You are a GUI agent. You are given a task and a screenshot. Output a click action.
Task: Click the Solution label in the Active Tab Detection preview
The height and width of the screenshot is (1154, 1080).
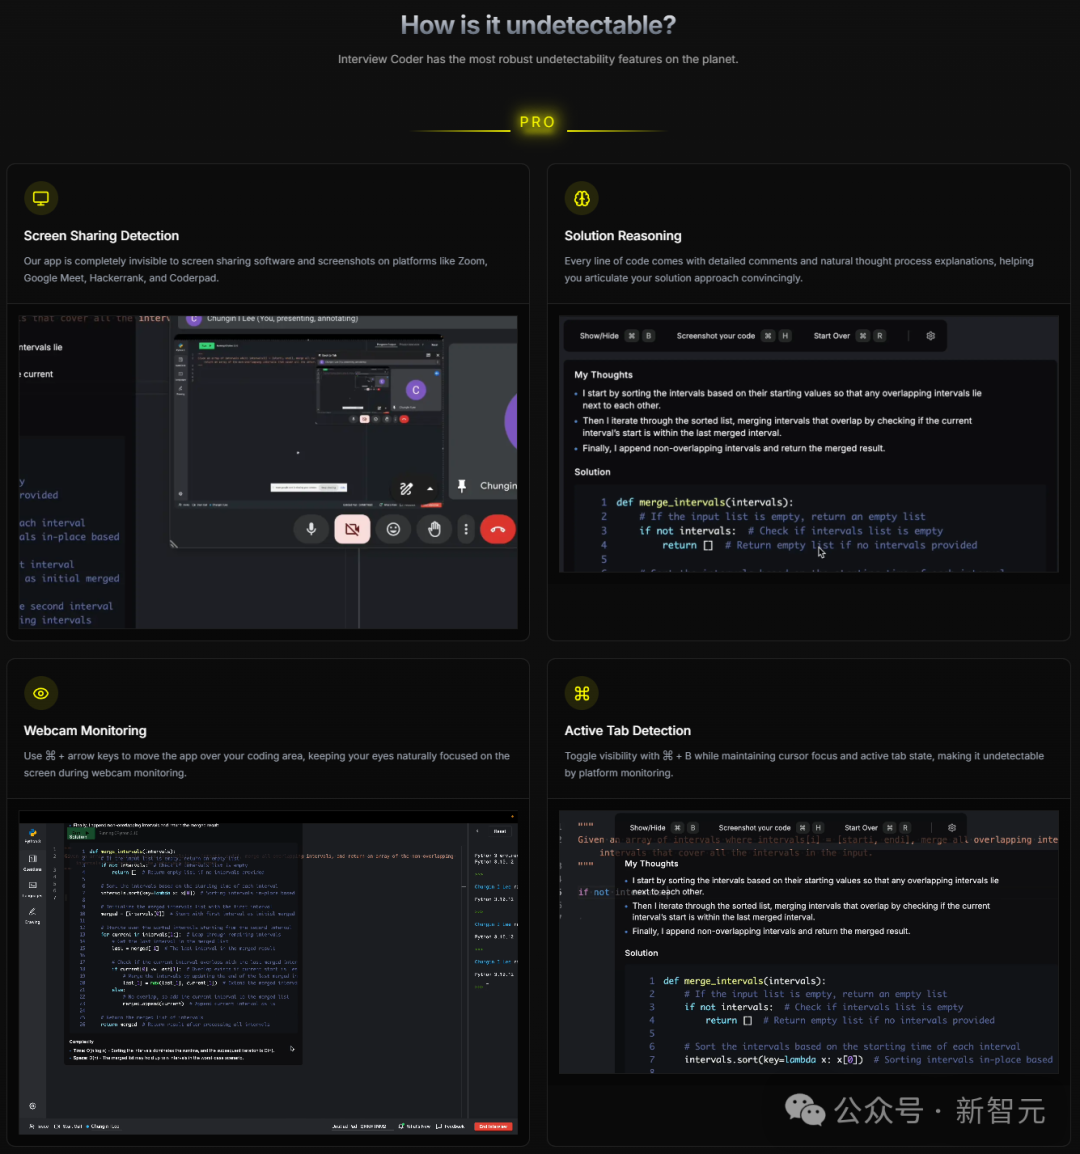click(641, 952)
